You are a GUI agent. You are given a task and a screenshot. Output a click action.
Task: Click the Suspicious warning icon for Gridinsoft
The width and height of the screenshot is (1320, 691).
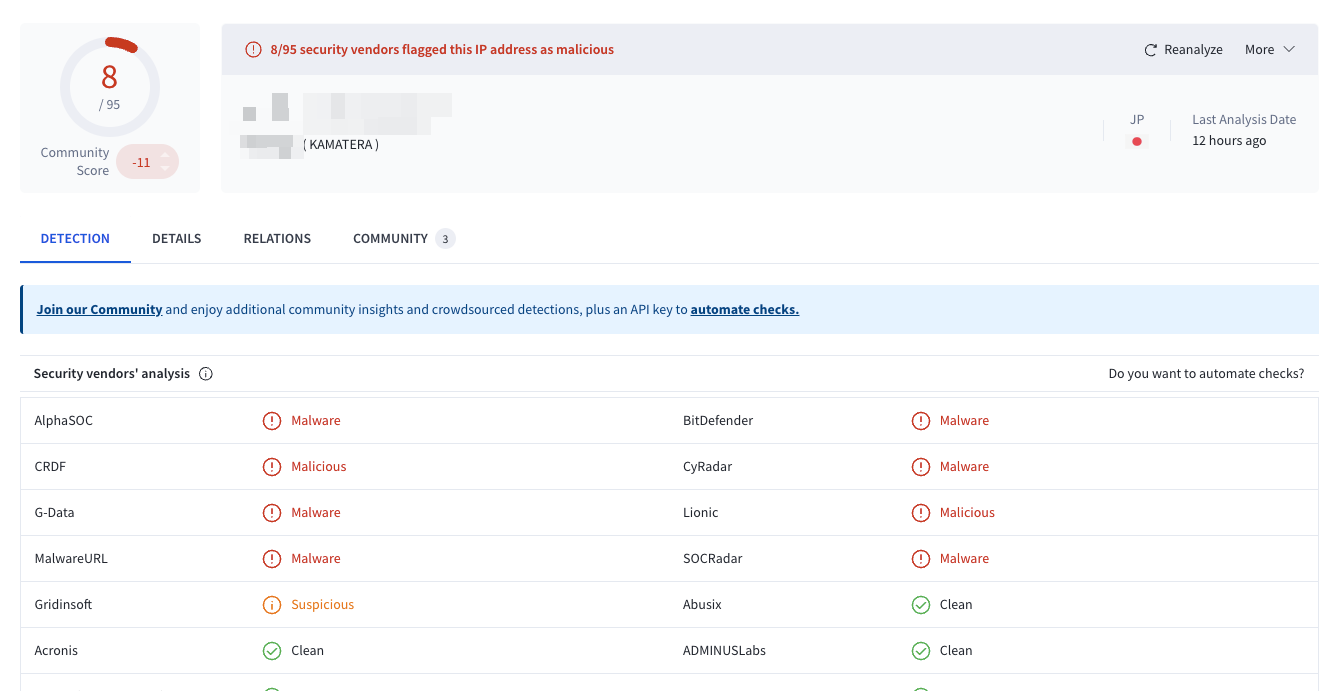point(272,604)
